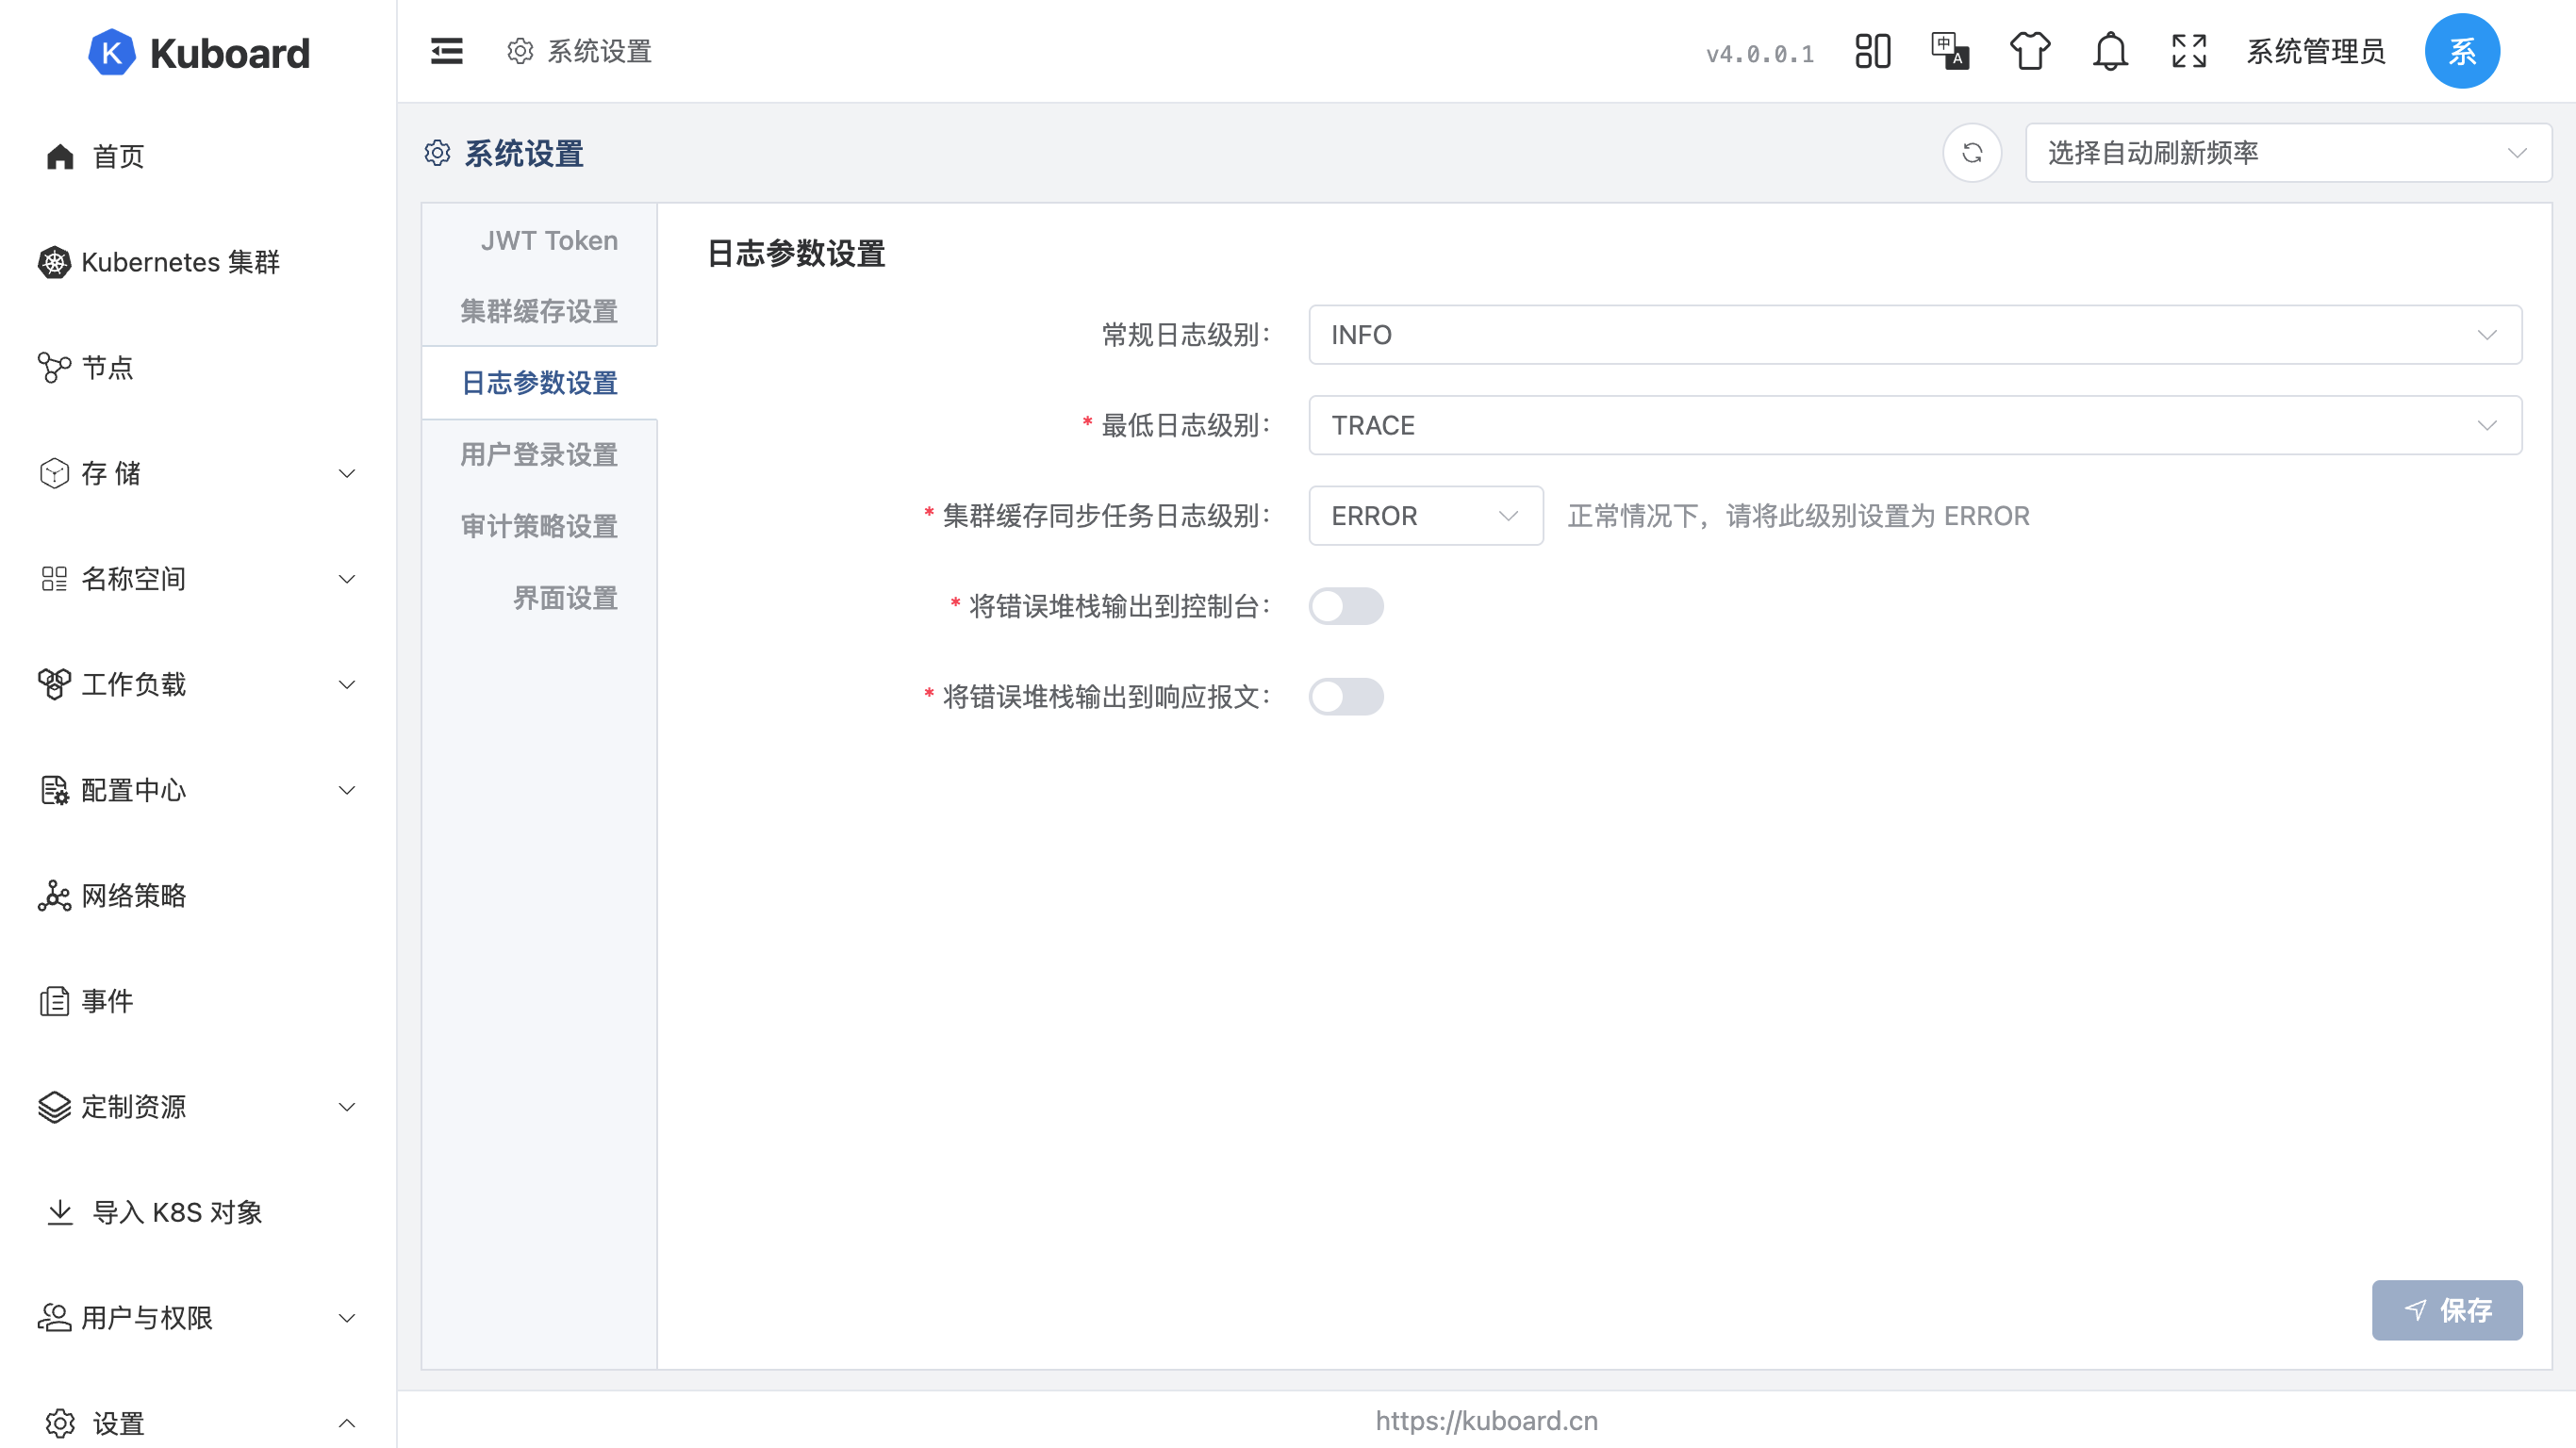Enter fullscreen mode via expand icon
This screenshot has height=1448, width=2576.
[x=2188, y=51]
